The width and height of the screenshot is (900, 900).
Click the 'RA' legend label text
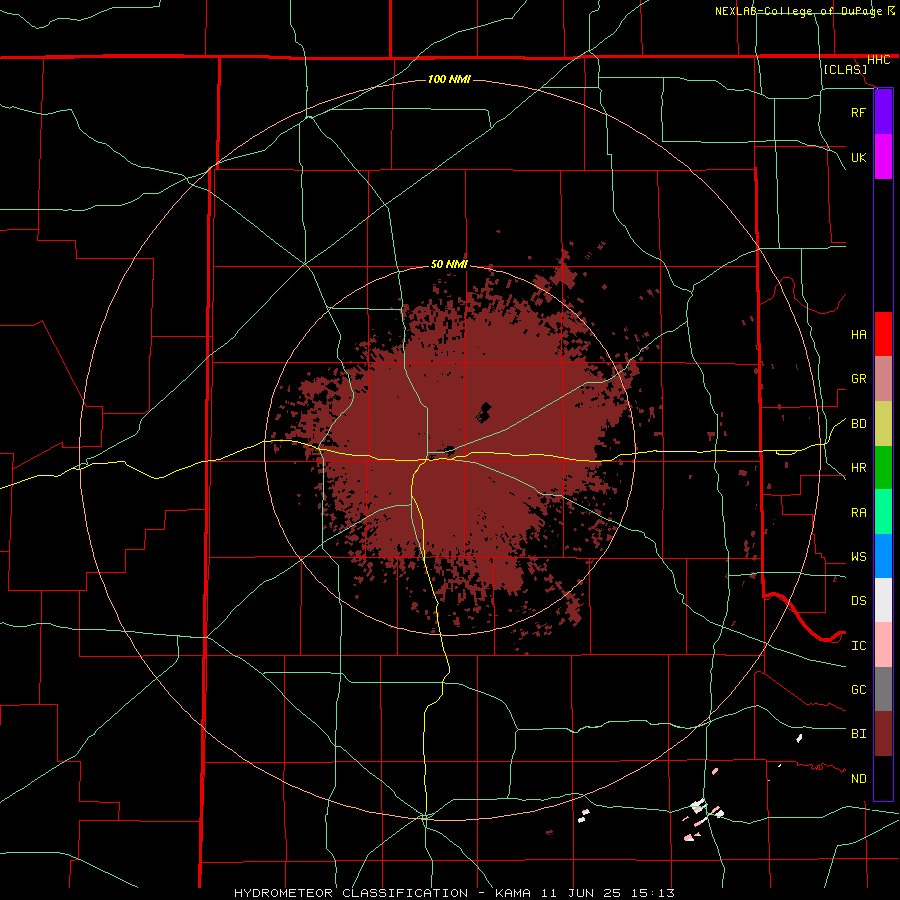pyautogui.click(x=859, y=513)
